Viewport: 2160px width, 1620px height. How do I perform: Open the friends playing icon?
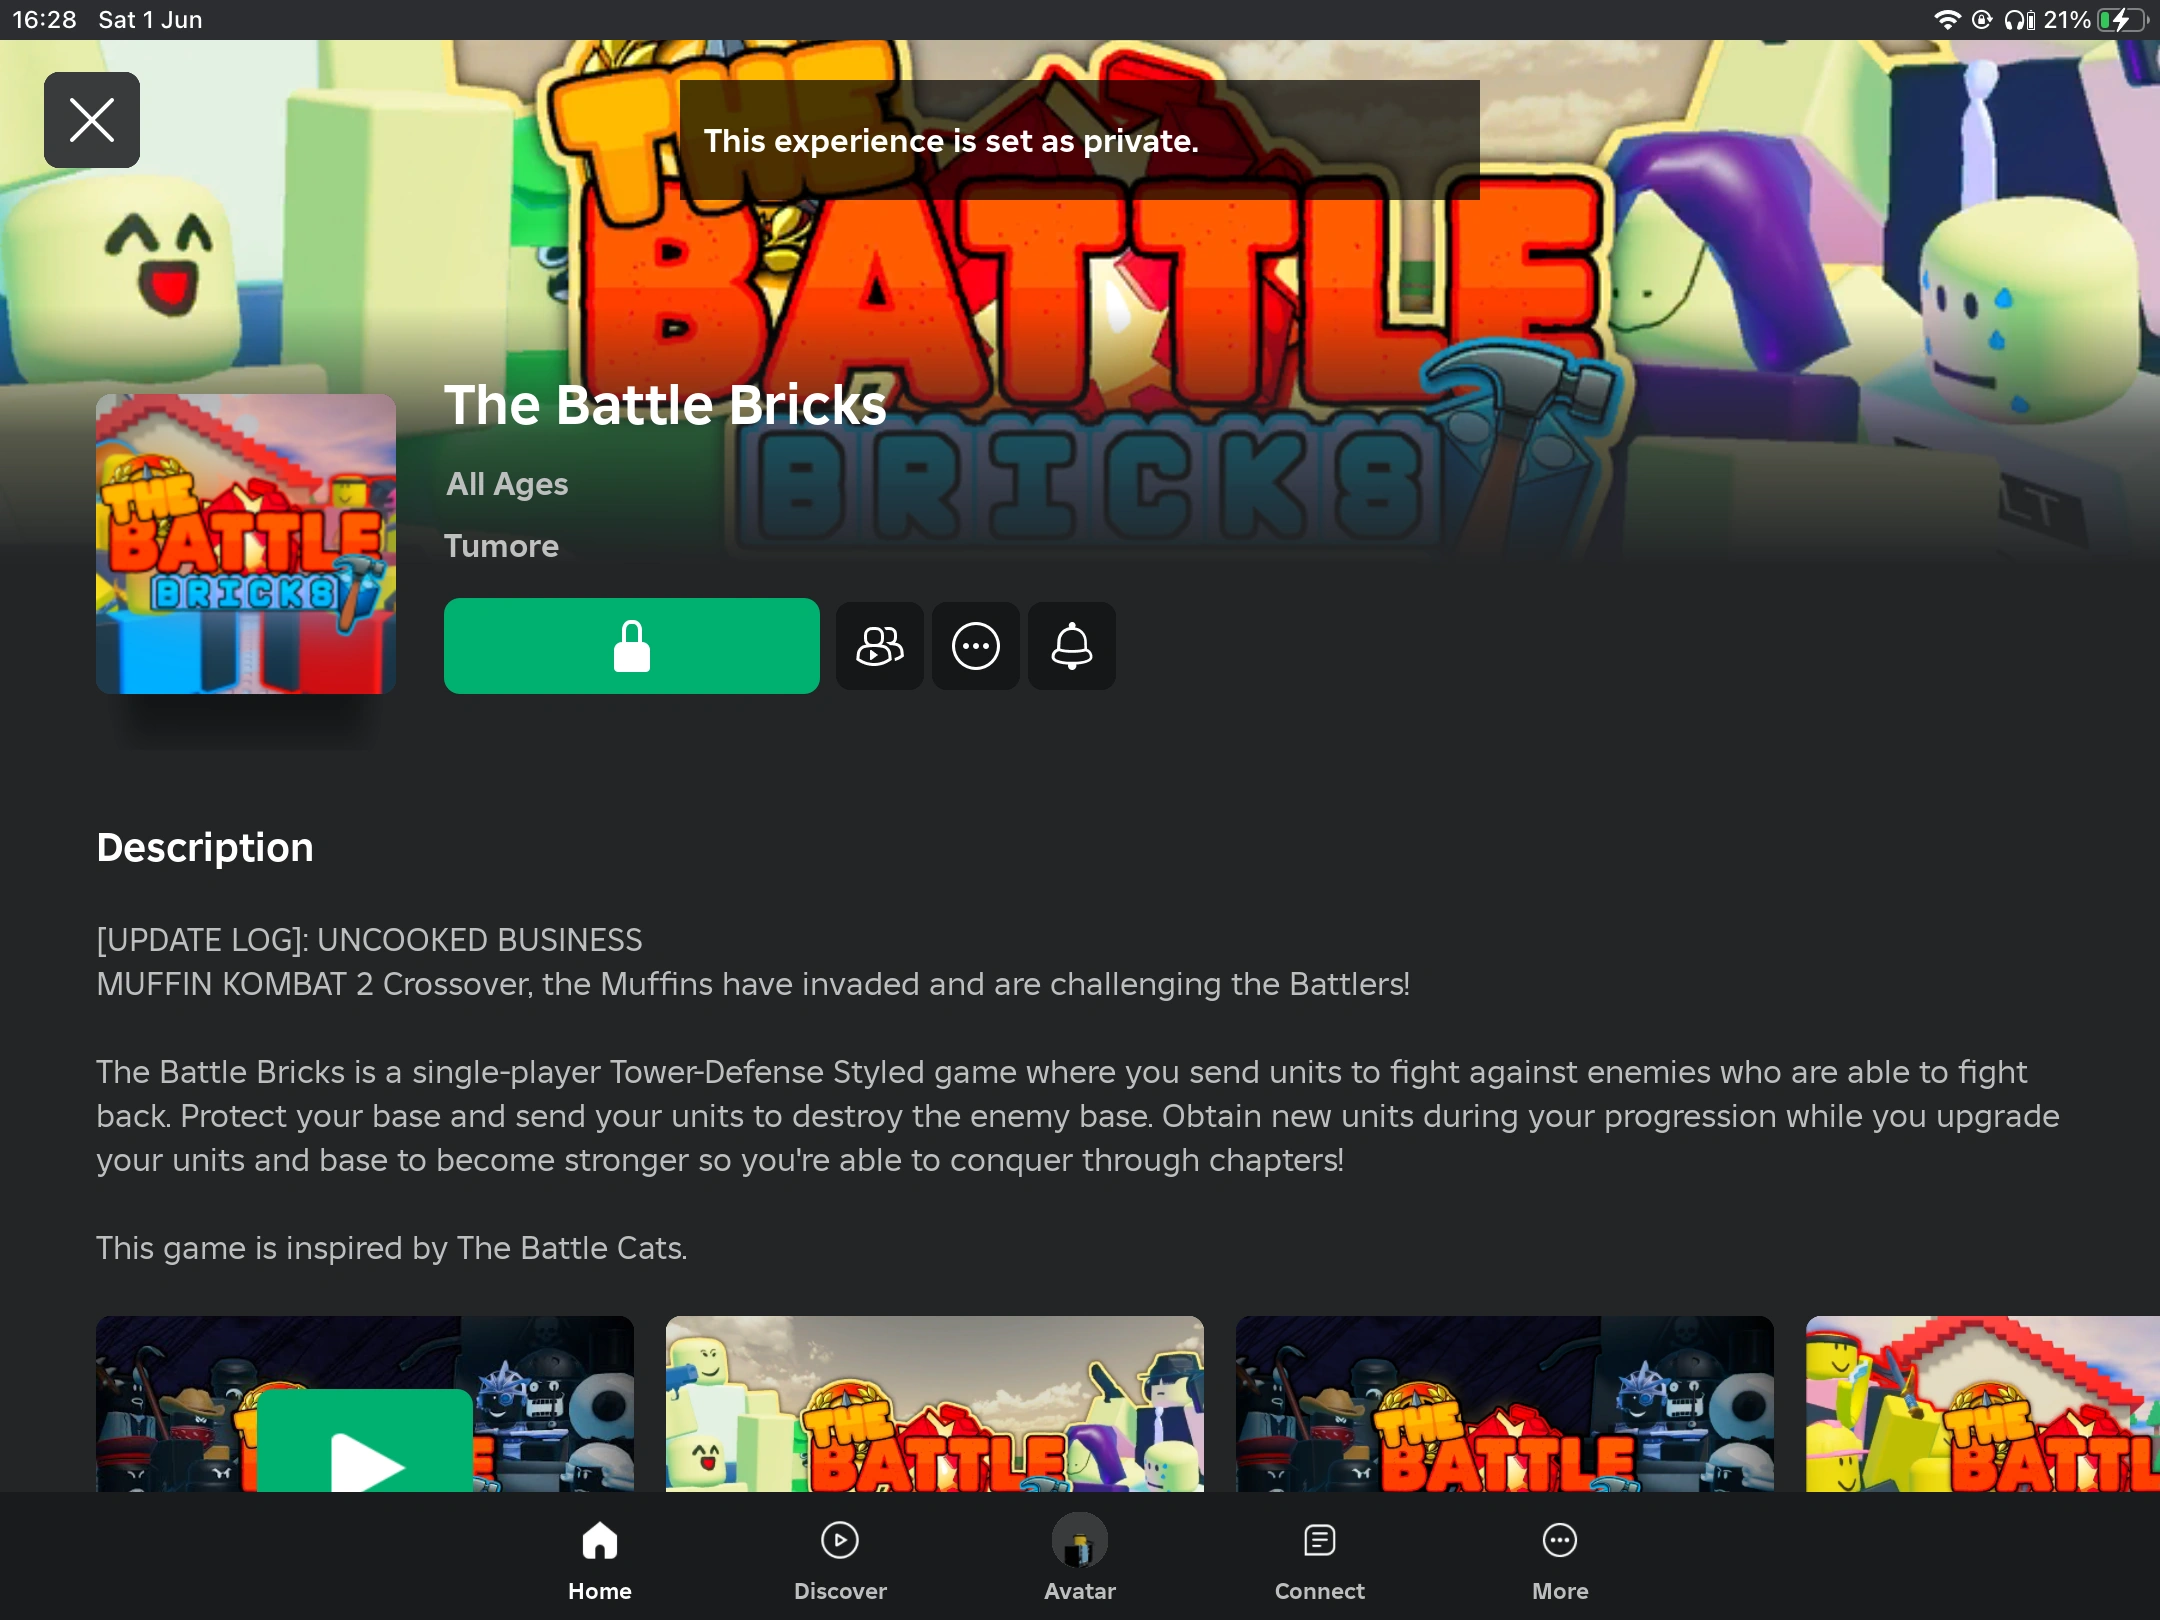point(879,646)
